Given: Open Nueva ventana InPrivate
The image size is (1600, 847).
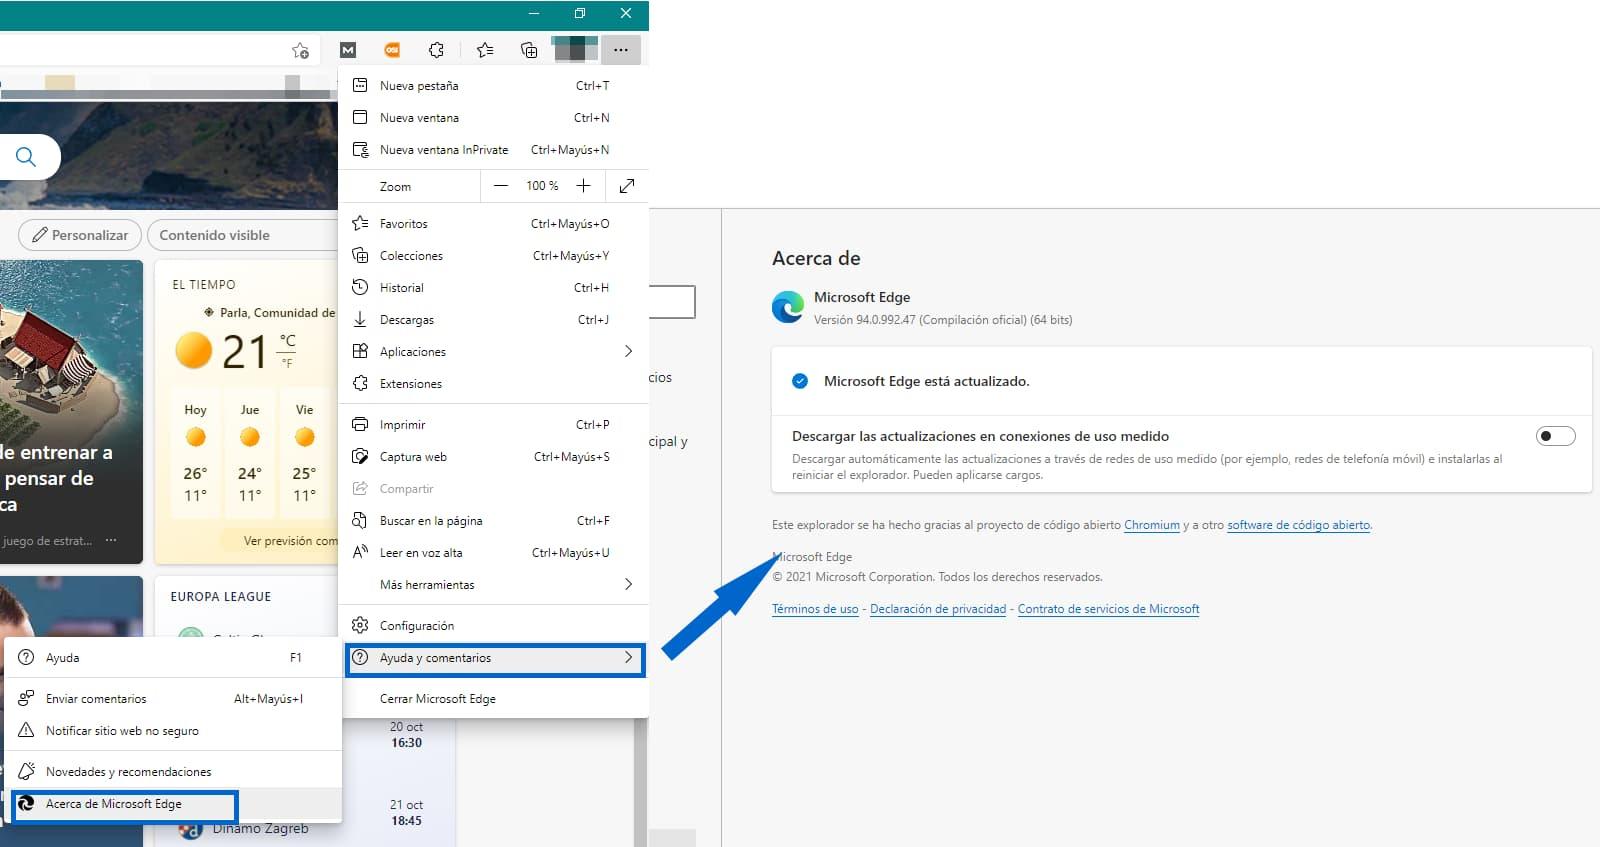Looking at the screenshot, I should coord(494,150).
